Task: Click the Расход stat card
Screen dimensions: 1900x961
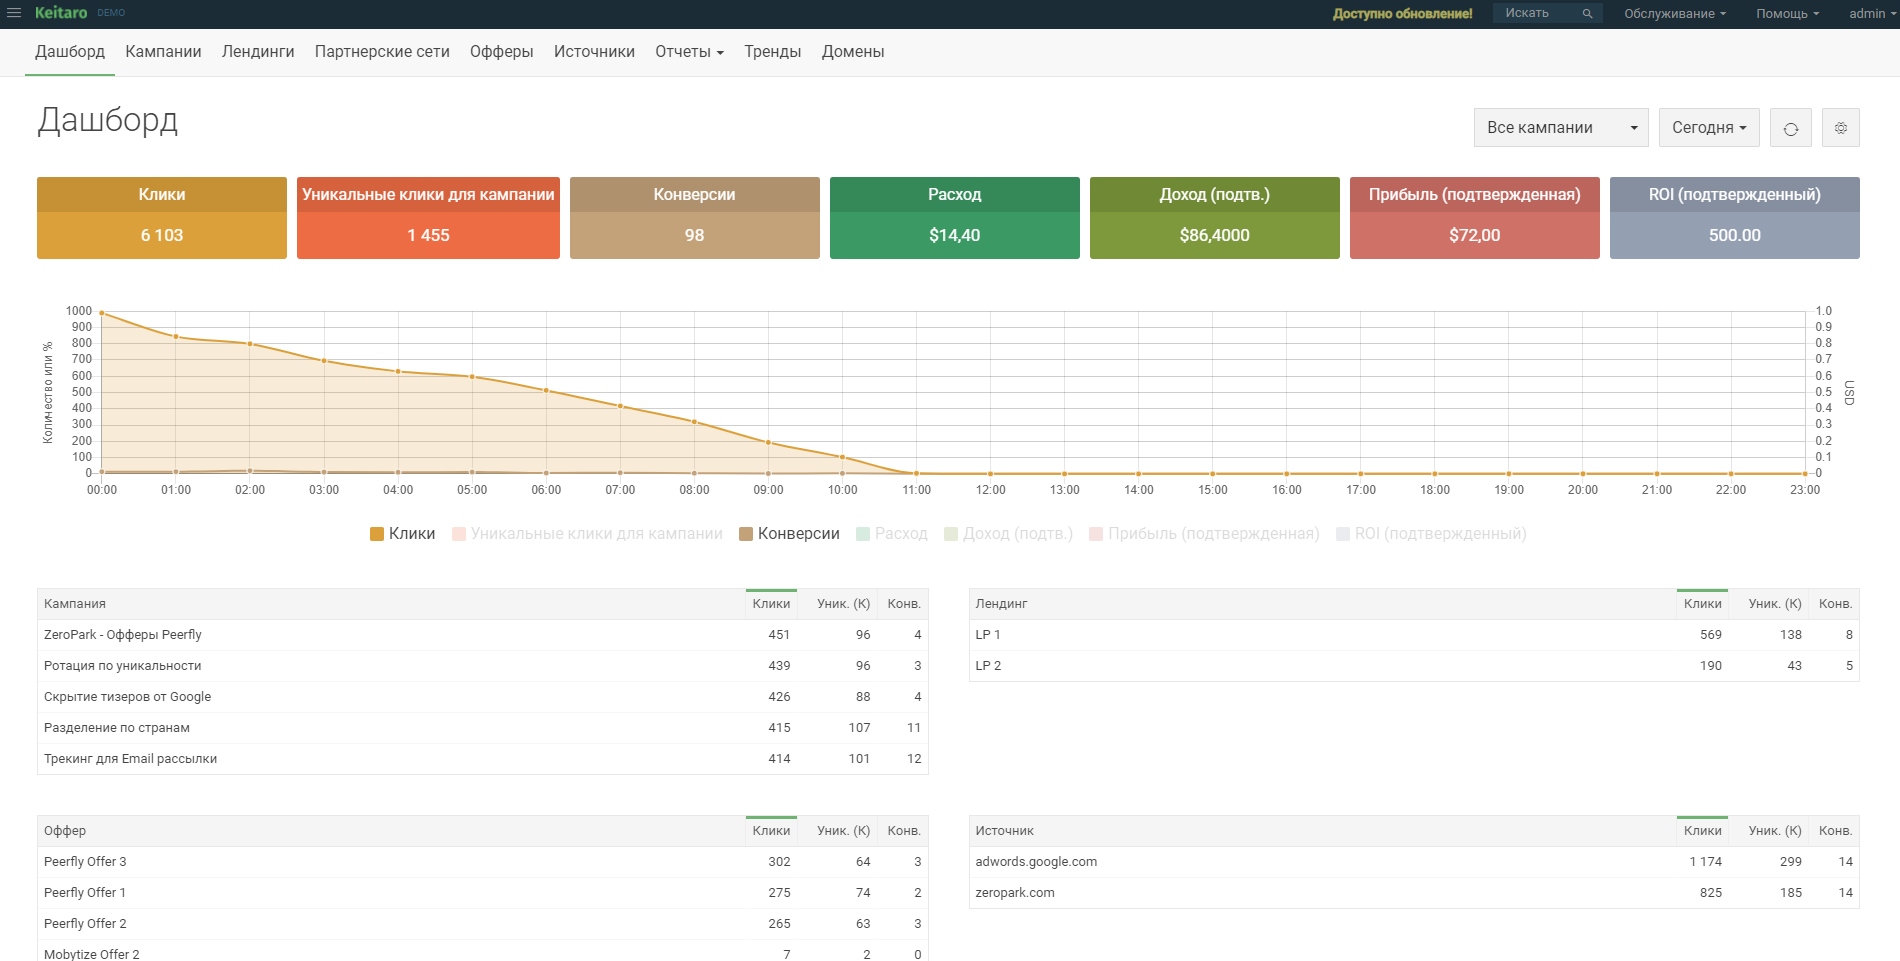Action: tap(955, 218)
